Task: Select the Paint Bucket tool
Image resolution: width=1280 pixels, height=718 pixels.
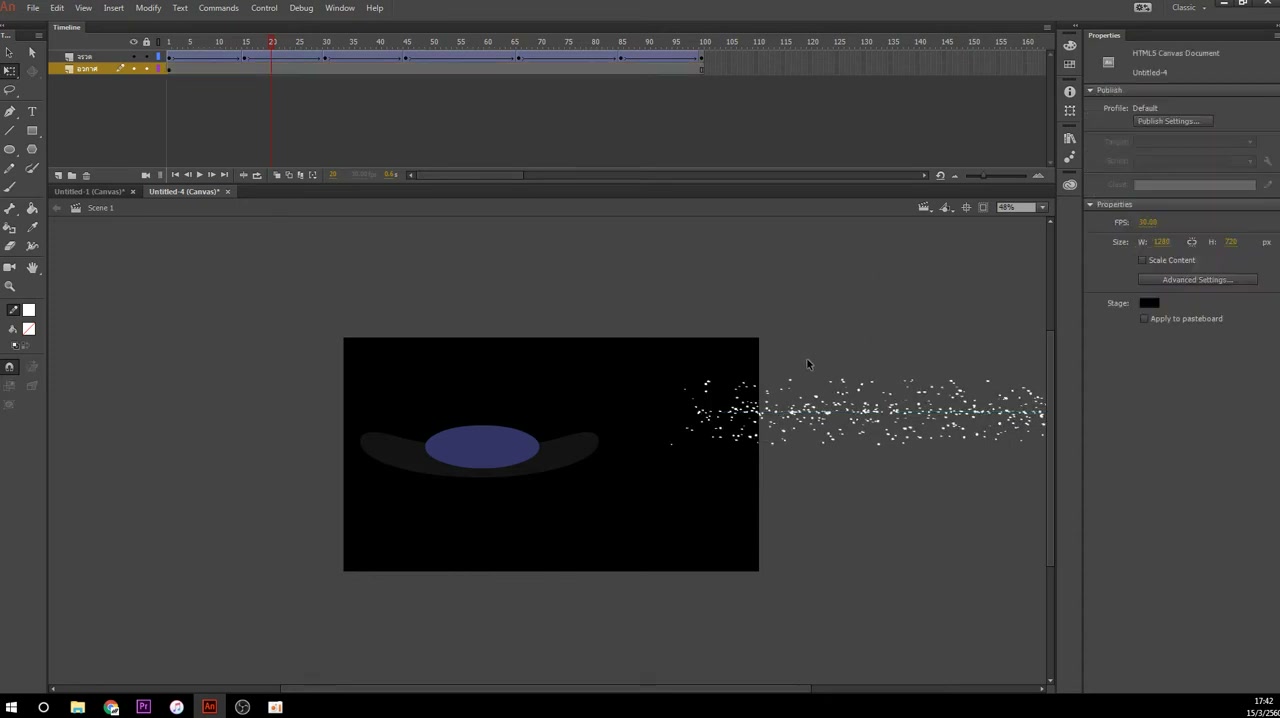Action: (x=32, y=208)
